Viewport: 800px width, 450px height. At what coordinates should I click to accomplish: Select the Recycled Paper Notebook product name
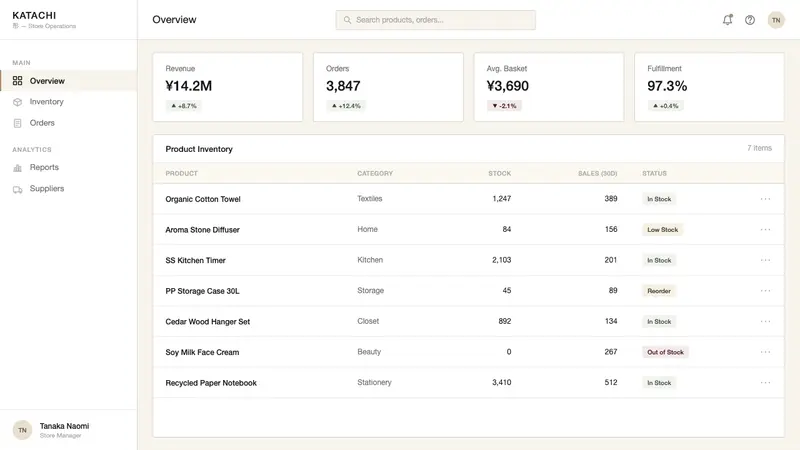pos(211,383)
